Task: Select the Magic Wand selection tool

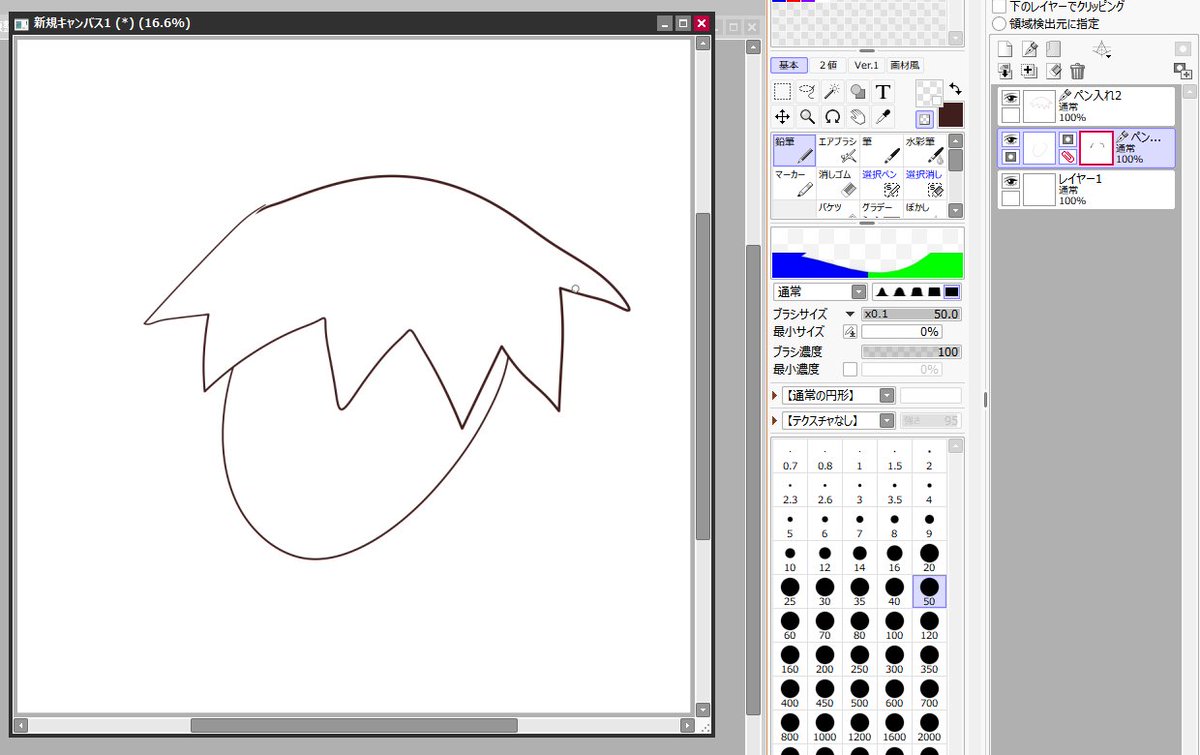Action: [x=832, y=91]
